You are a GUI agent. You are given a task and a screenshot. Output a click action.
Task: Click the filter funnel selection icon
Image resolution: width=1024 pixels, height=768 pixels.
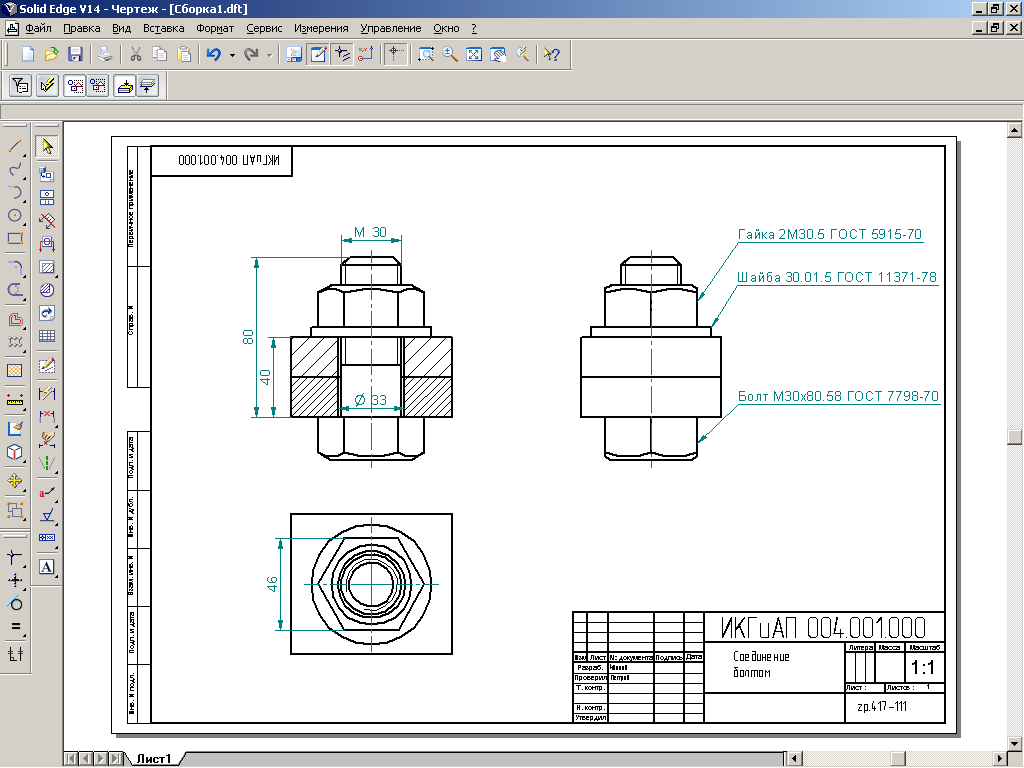(20, 86)
